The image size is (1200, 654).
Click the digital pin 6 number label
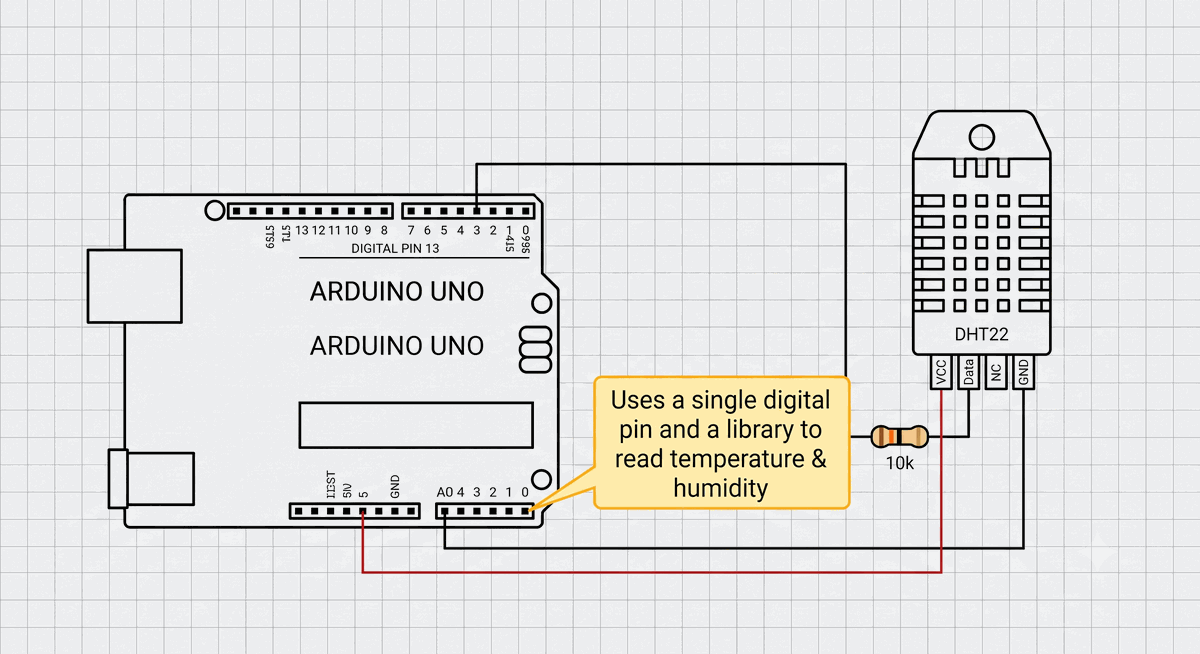[428, 230]
